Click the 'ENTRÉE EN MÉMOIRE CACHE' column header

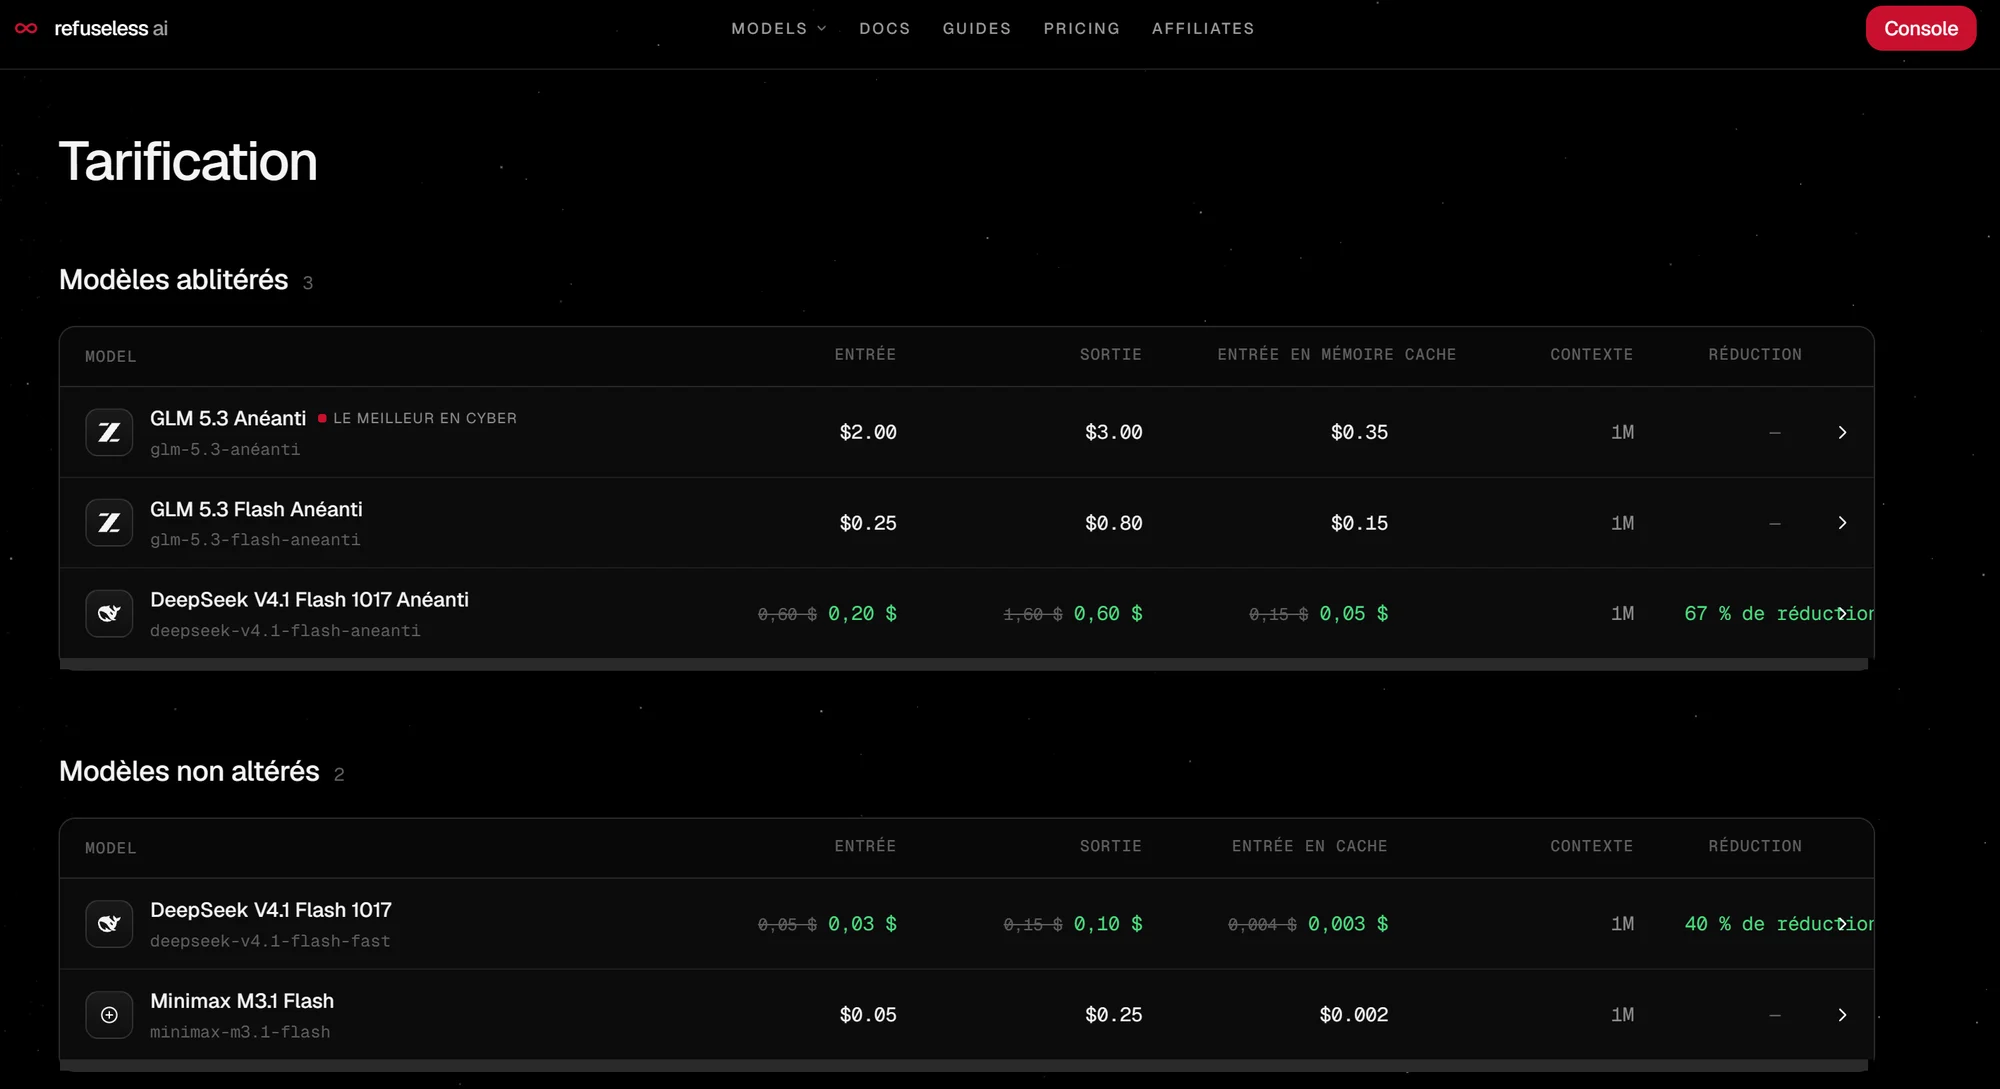[1336, 355]
